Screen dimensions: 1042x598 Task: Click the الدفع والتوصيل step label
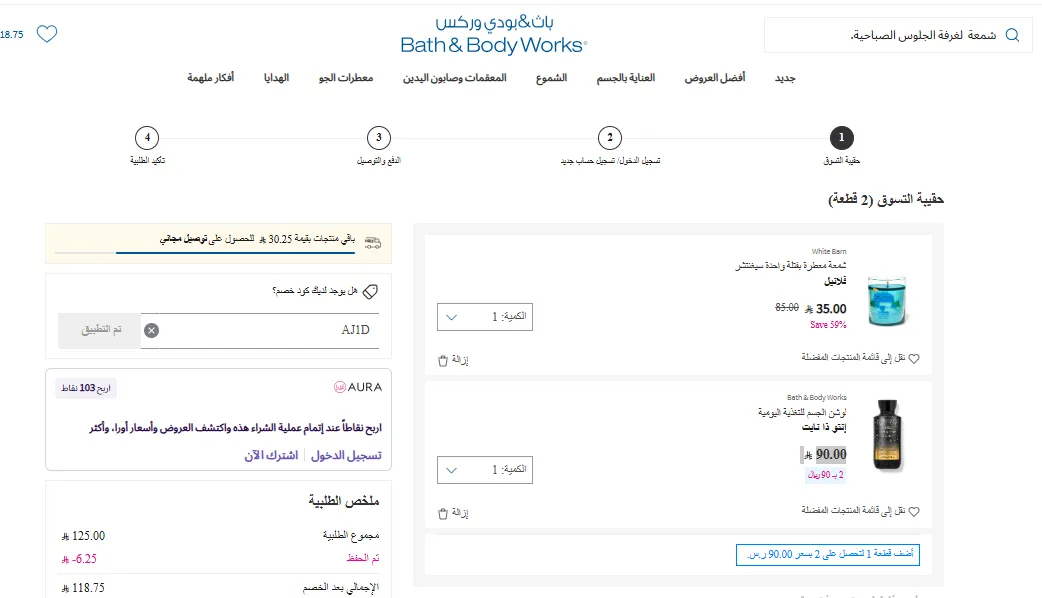click(379, 161)
